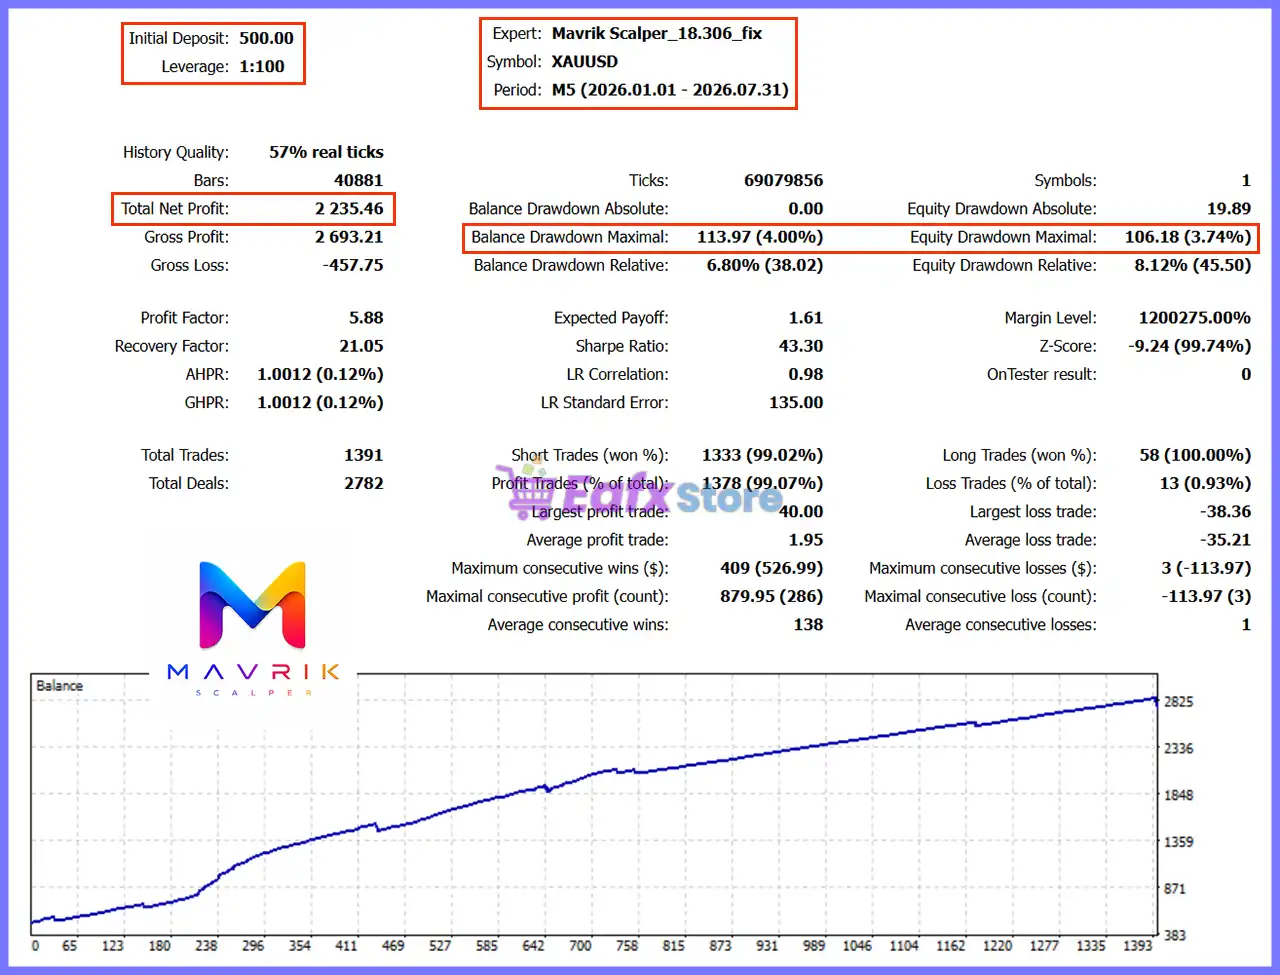
Task: Select the Average loss trade value -35.21
Action: coord(1226,539)
